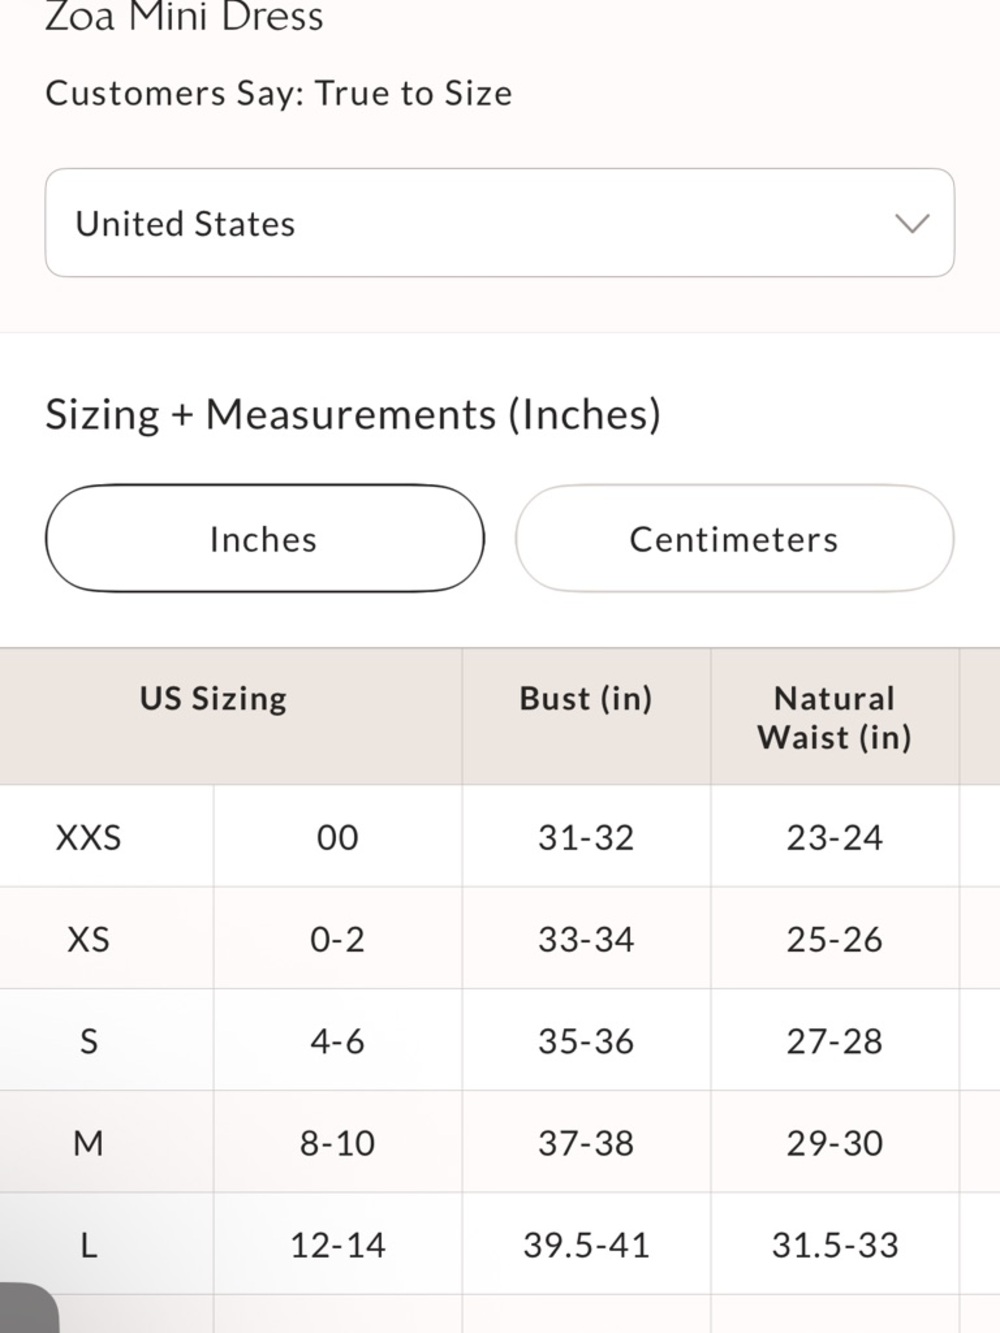The width and height of the screenshot is (1000, 1333).
Task: Select the XS size row label
Action: [88, 939]
